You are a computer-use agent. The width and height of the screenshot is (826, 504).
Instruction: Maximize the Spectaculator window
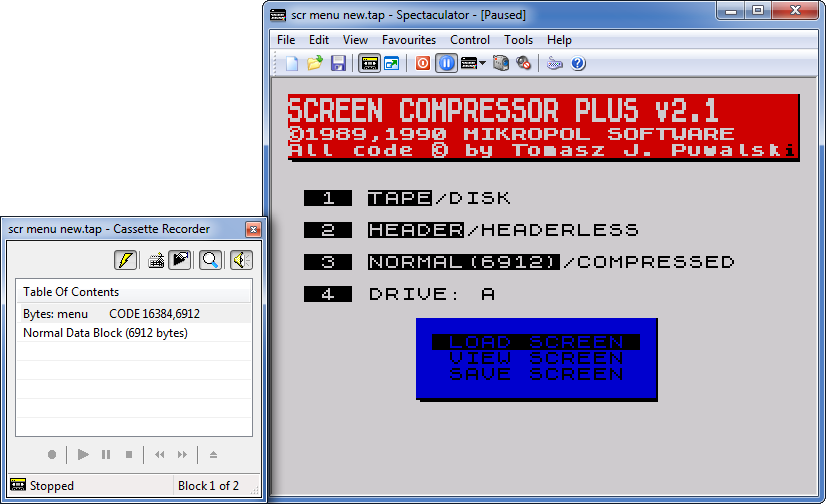click(758, 11)
